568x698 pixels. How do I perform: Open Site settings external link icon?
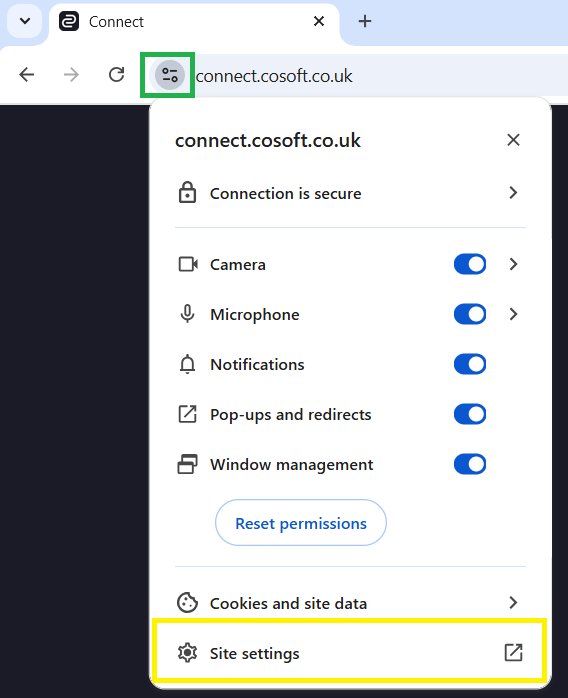pyautogui.click(x=513, y=653)
